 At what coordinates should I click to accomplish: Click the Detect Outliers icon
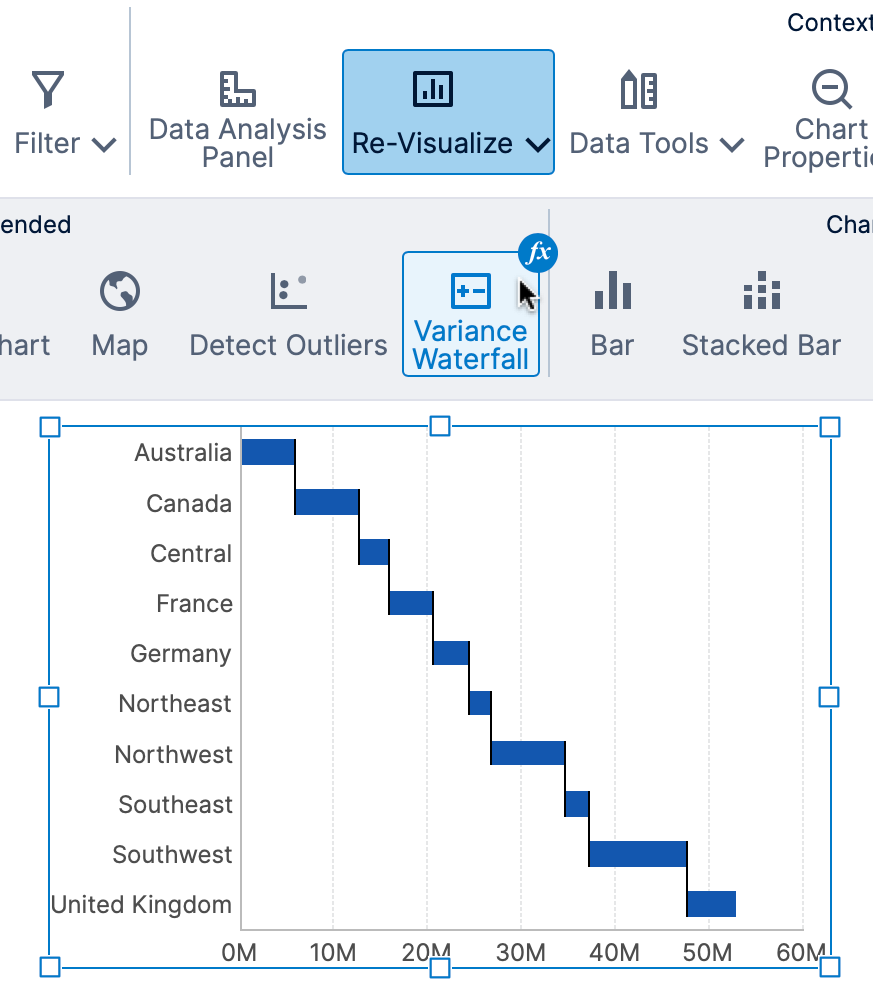tap(287, 292)
